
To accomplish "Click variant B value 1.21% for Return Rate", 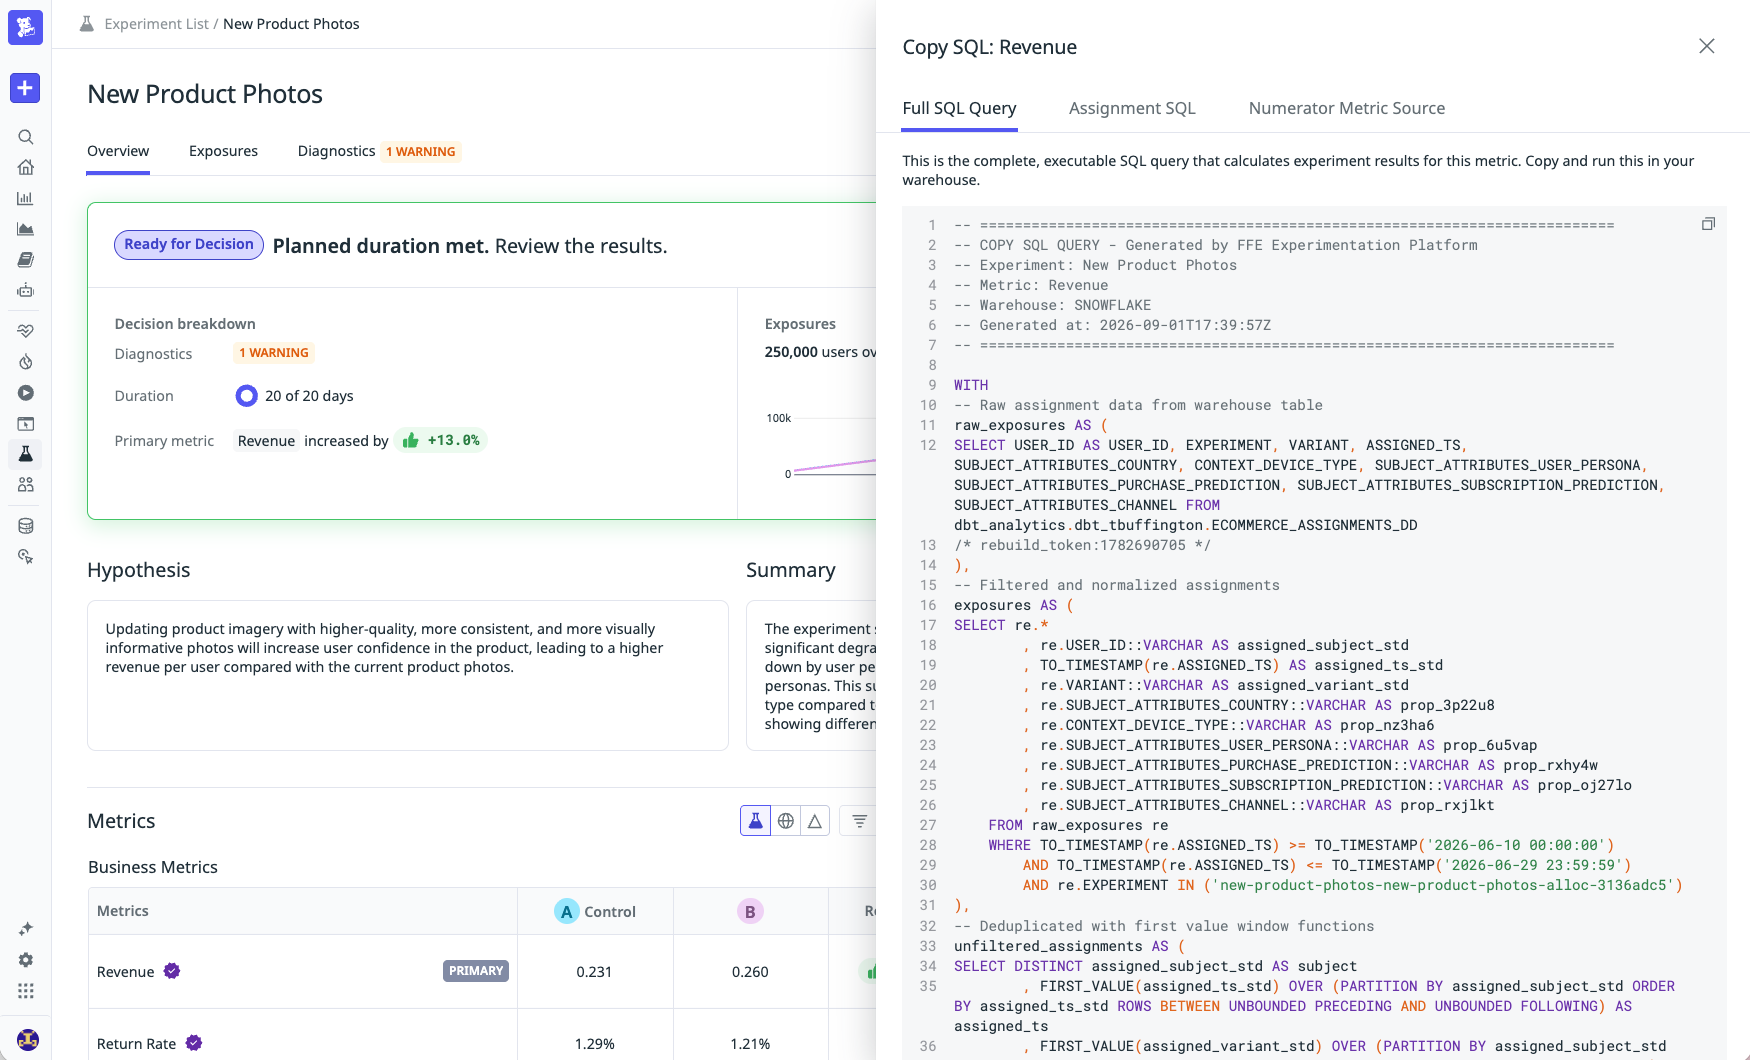I will [x=750, y=1044].
